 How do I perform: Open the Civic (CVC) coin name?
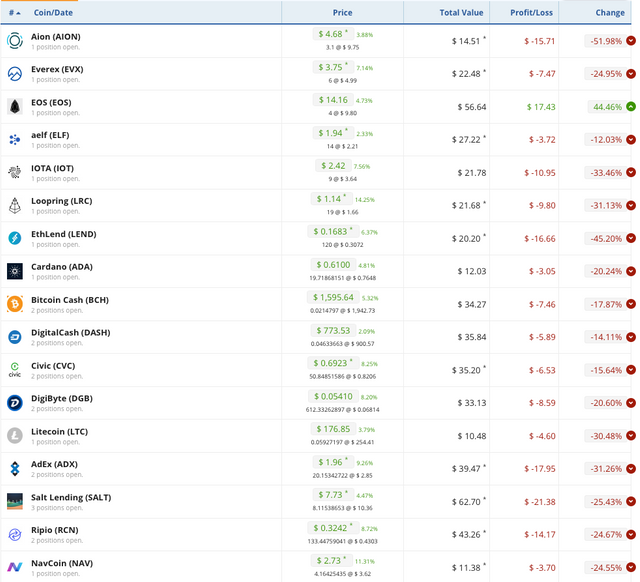tap(53, 366)
